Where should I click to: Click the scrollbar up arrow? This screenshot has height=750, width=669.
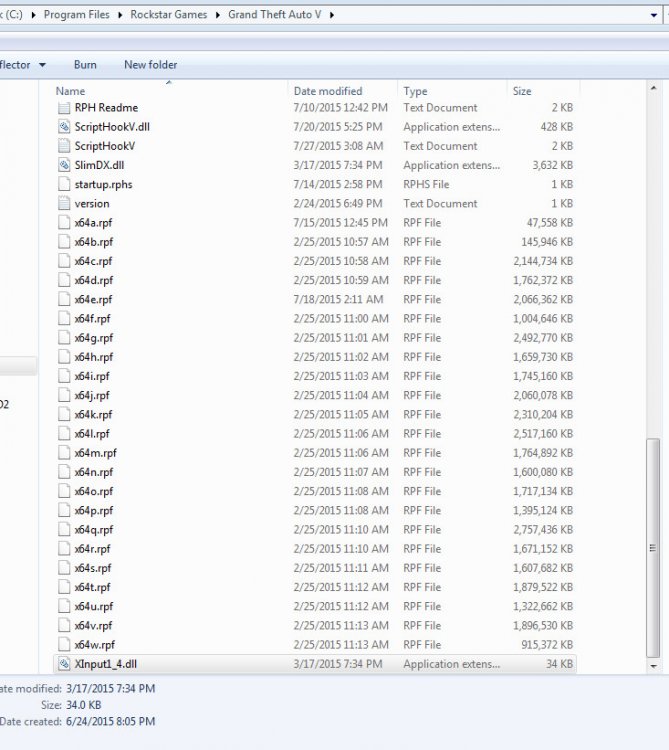(653, 88)
